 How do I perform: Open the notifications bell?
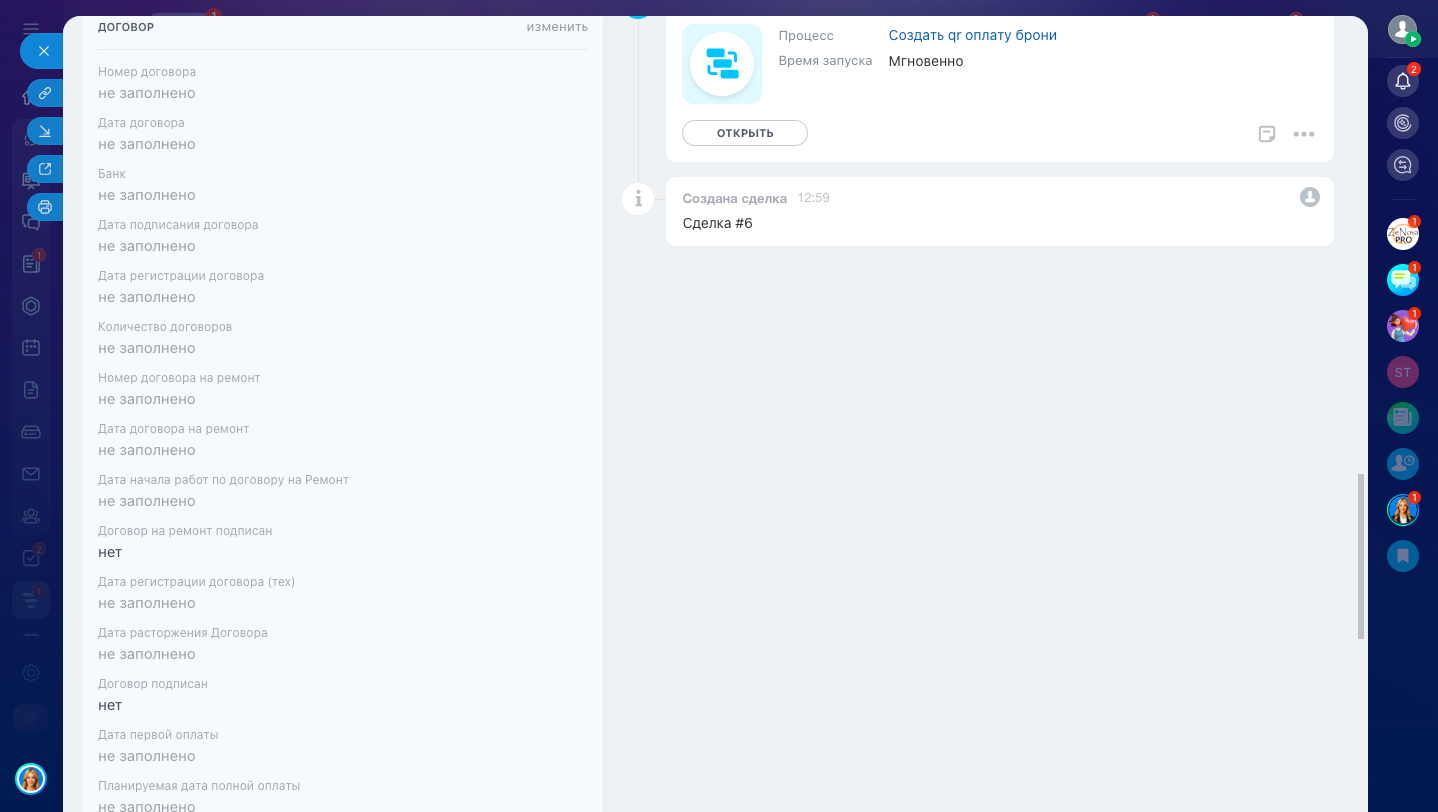click(1403, 81)
